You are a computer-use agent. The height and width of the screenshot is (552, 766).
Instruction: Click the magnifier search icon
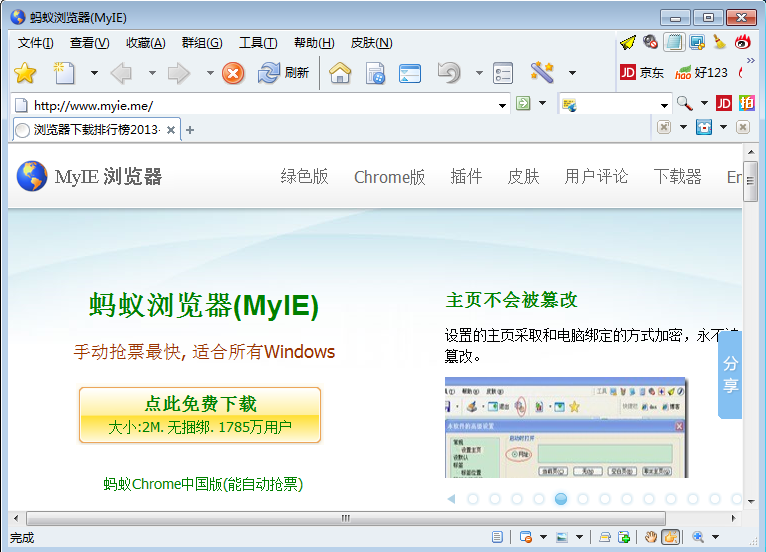[x=684, y=103]
